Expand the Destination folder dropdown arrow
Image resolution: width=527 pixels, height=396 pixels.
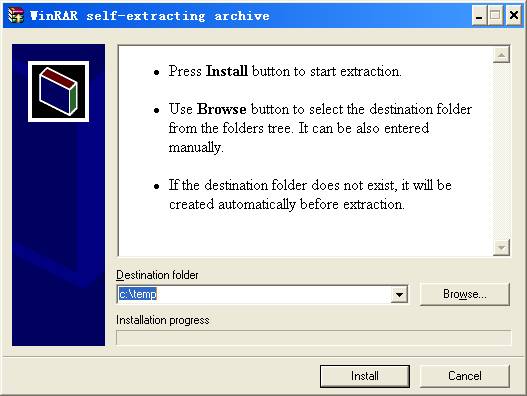(x=399, y=294)
